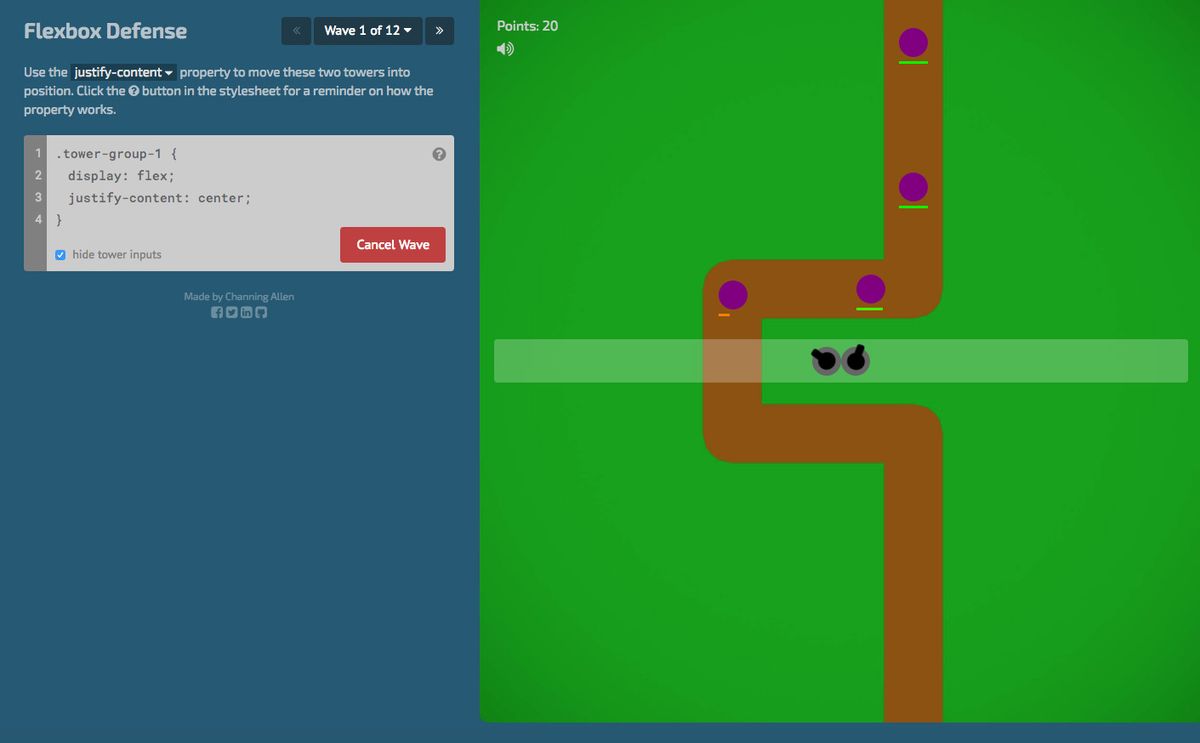Select the right bullet tower on the grass row
Screen dimensions: 1200x743
[854, 361]
